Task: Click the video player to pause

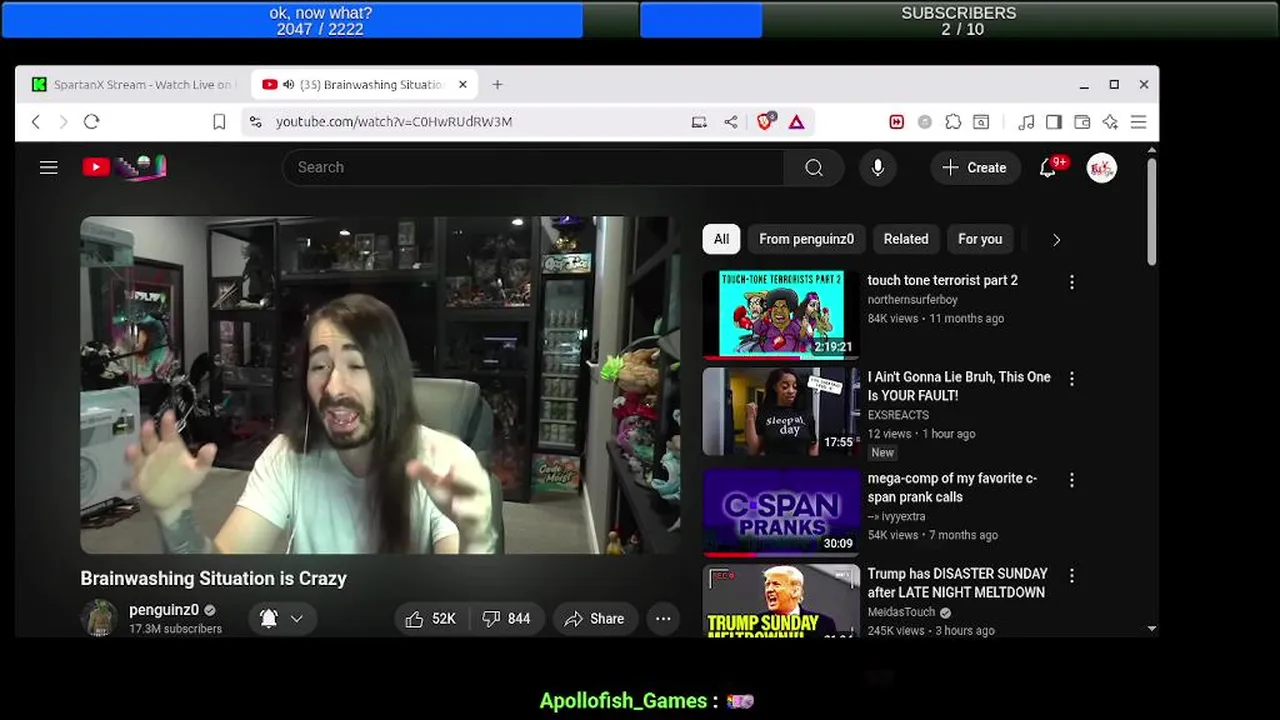Action: click(x=380, y=385)
